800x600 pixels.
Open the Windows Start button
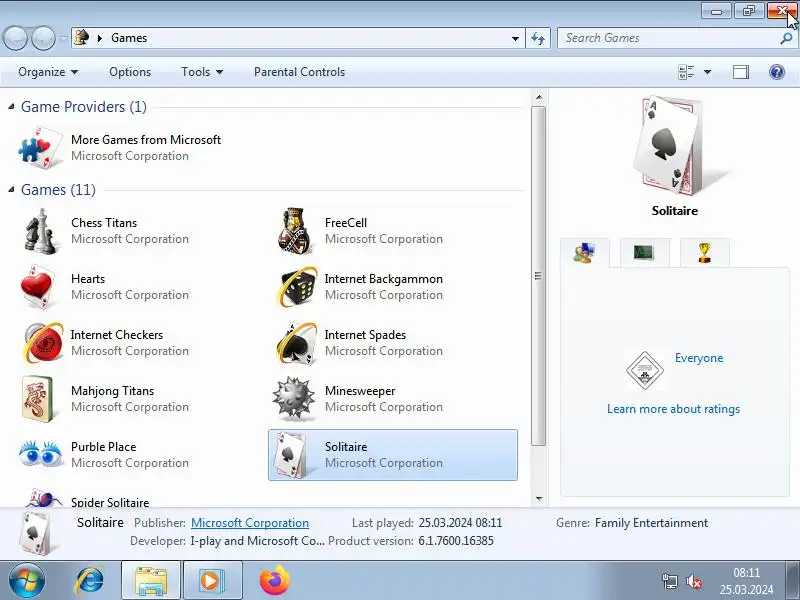click(x=26, y=581)
